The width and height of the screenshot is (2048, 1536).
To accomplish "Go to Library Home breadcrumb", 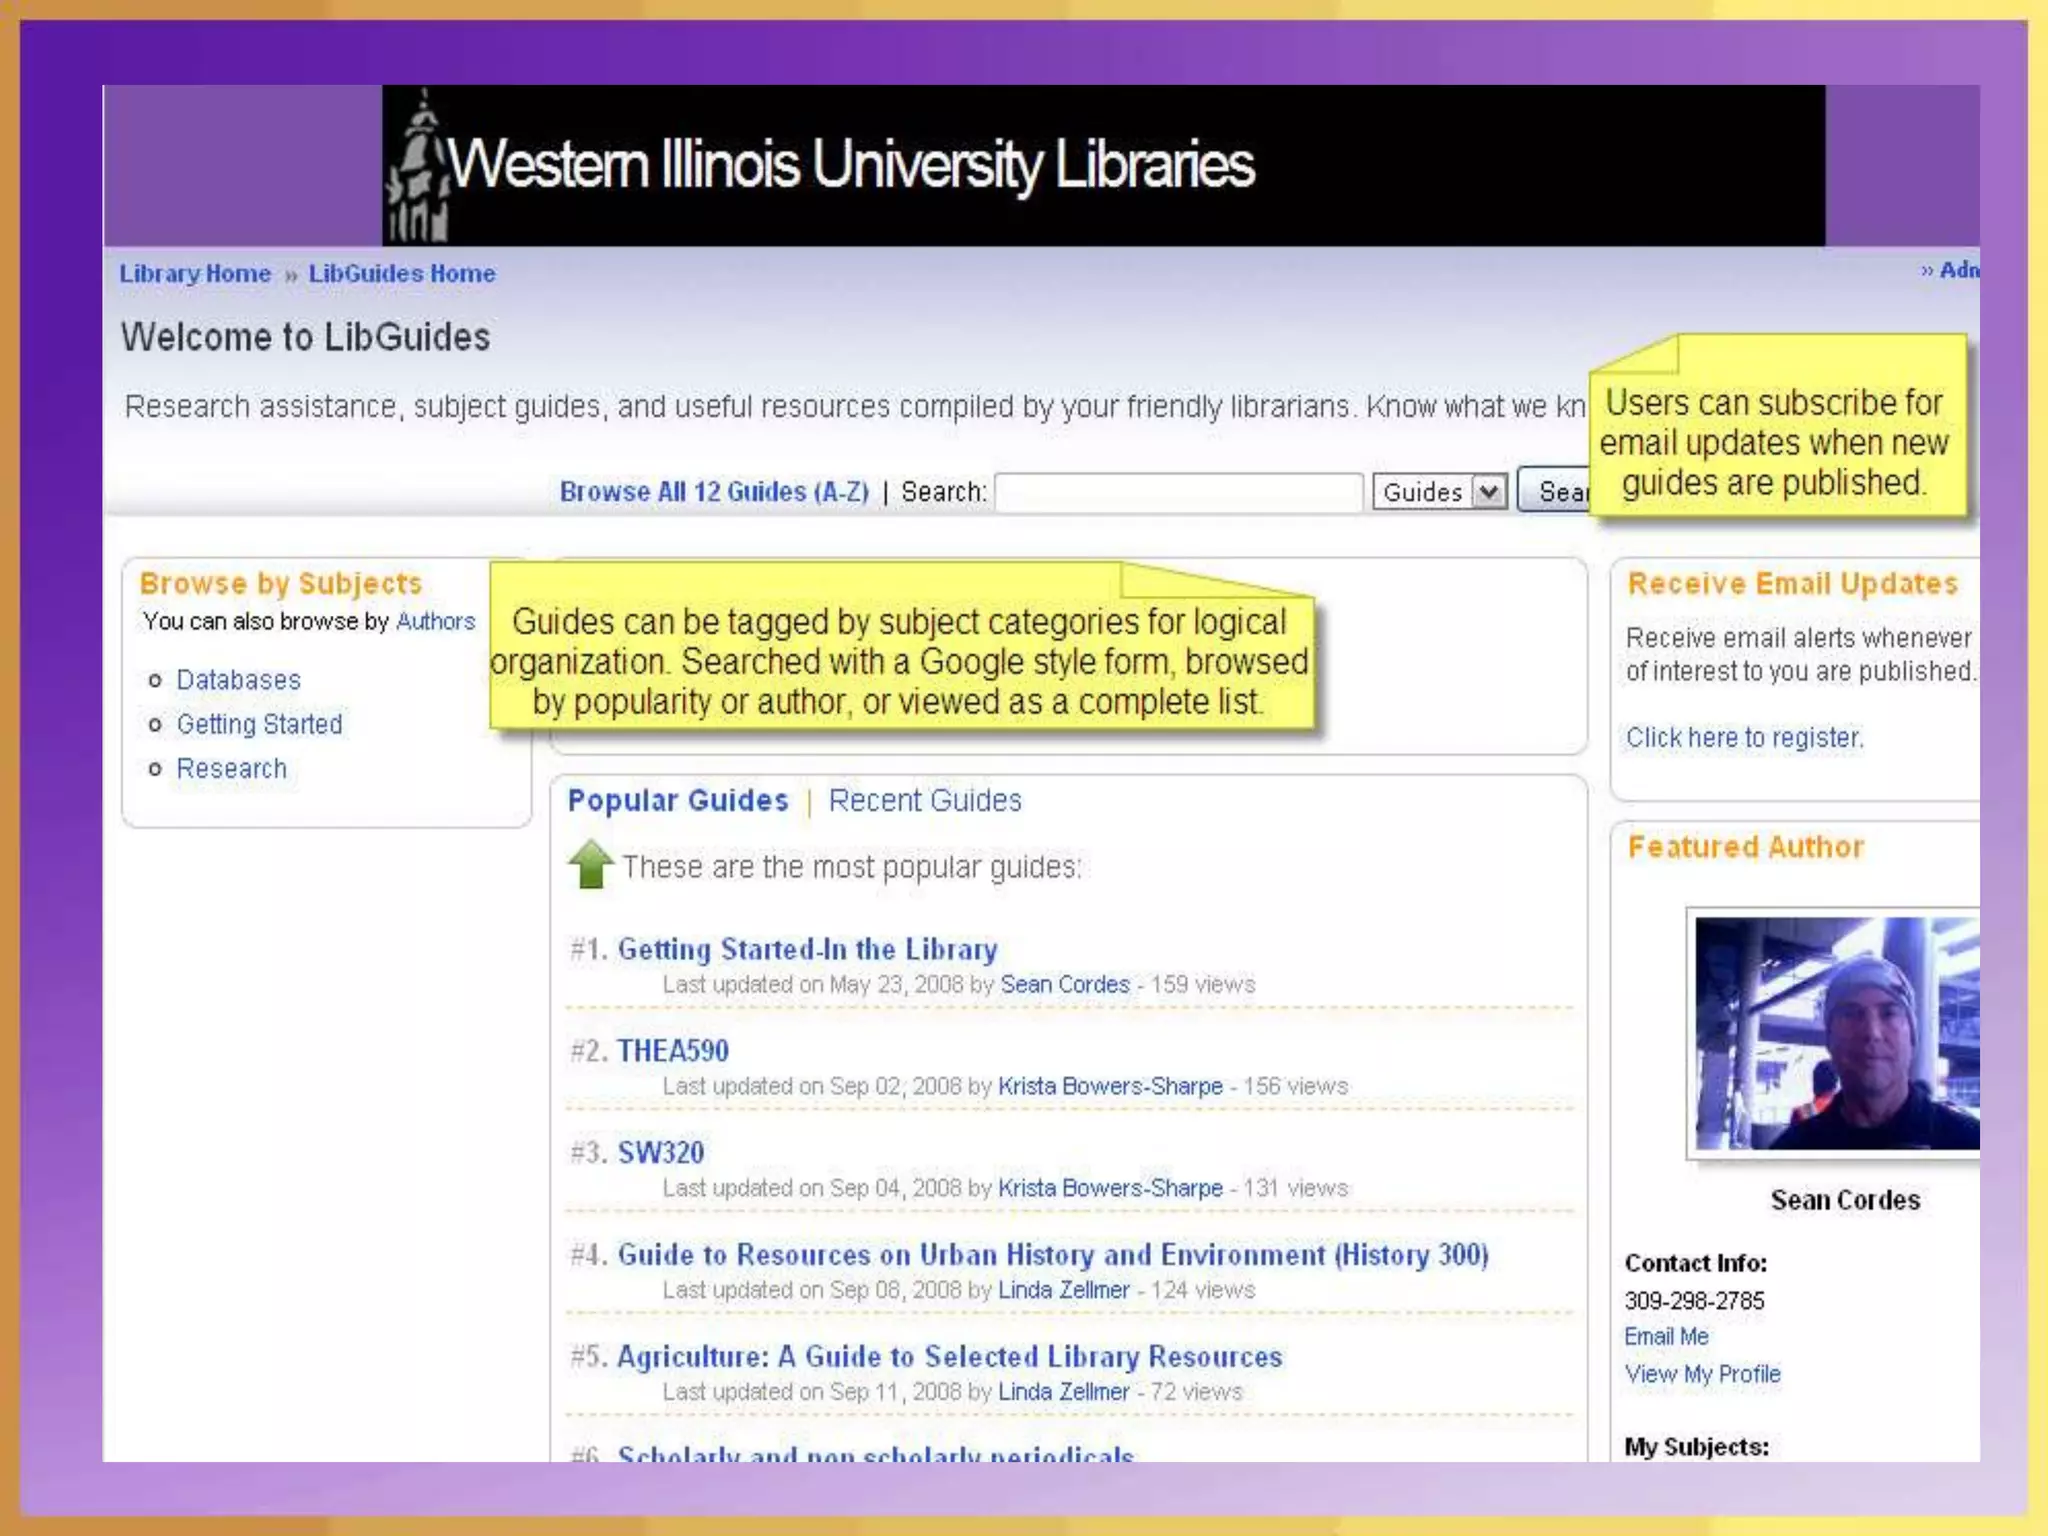I will point(195,274).
